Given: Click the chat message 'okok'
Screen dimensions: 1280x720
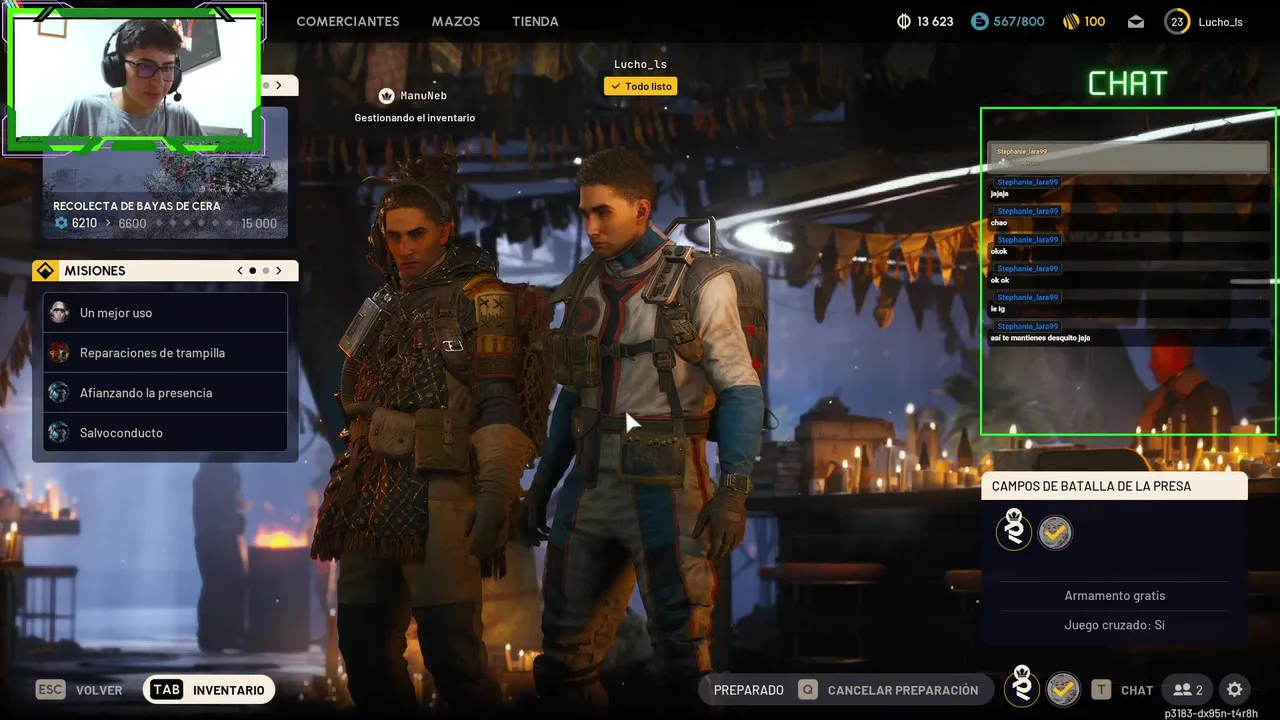Looking at the screenshot, I should pos(999,252).
